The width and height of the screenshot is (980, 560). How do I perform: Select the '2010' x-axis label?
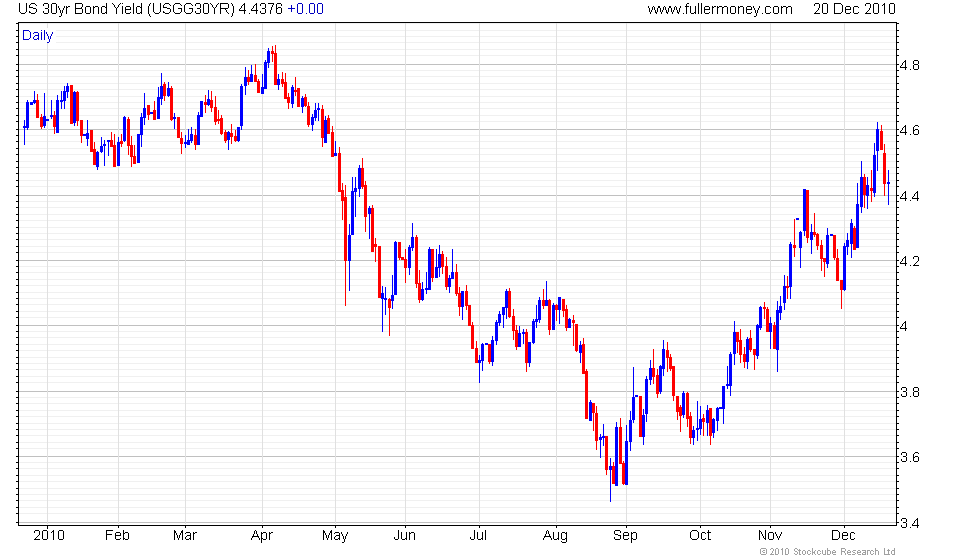tap(49, 536)
